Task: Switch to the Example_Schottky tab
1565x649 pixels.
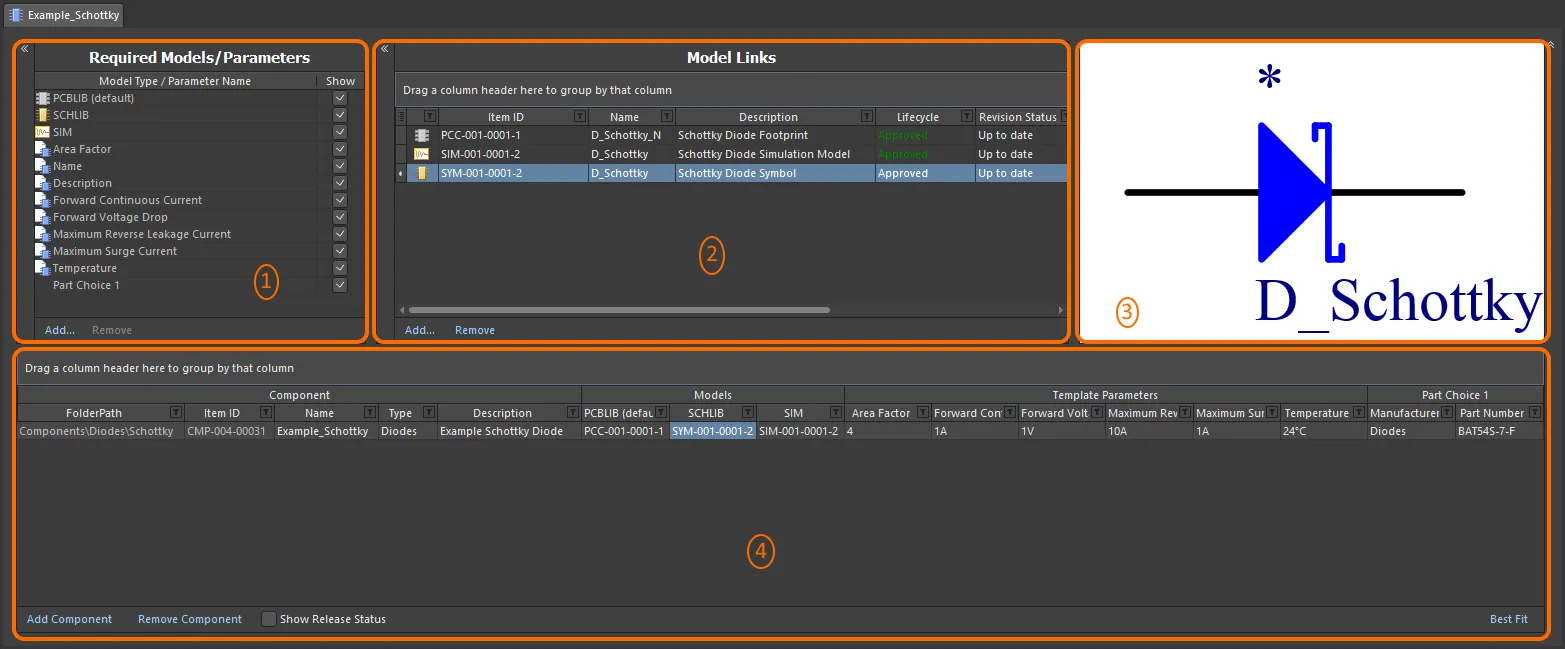Action: [64, 15]
